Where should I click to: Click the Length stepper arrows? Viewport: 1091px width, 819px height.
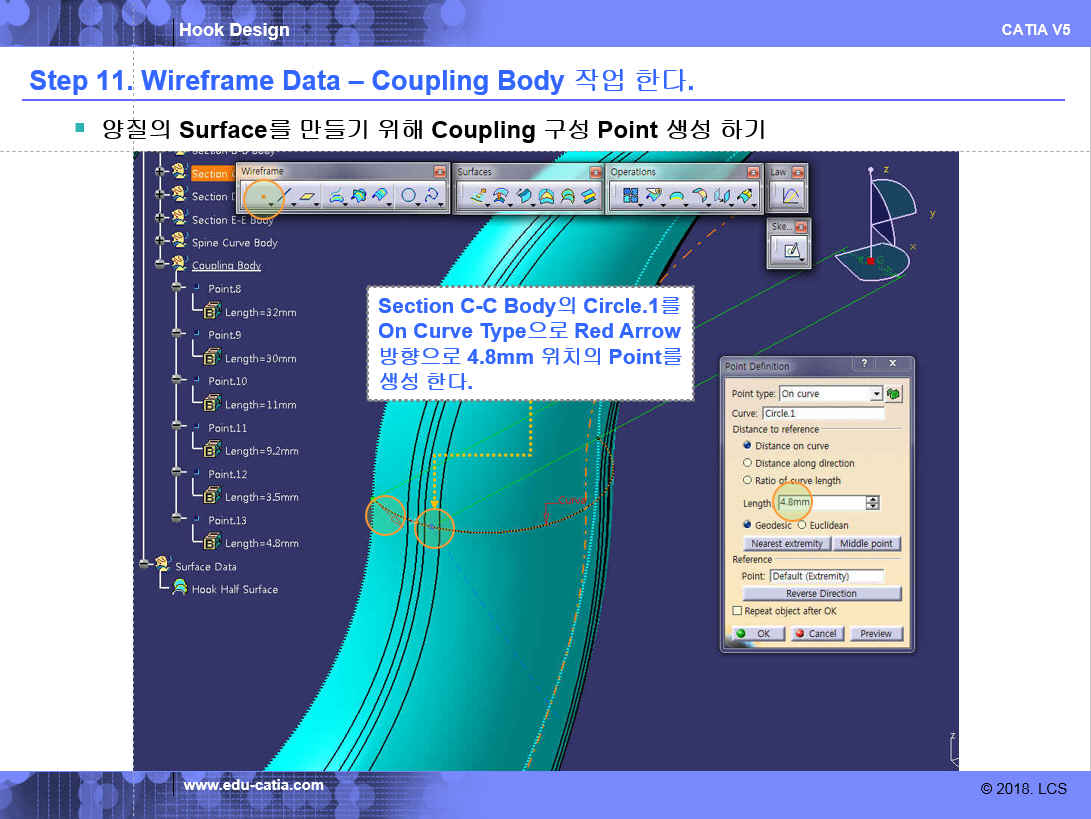(x=873, y=503)
